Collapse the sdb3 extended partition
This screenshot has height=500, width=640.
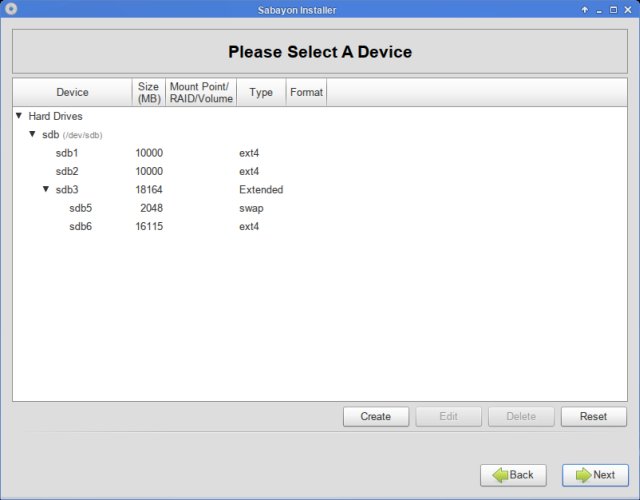tap(46, 189)
